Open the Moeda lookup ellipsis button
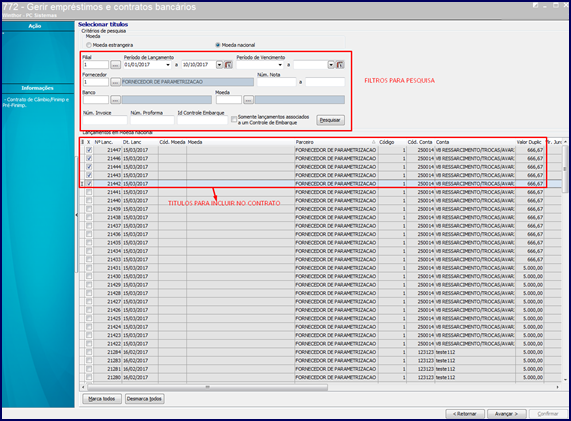 point(248,99)
